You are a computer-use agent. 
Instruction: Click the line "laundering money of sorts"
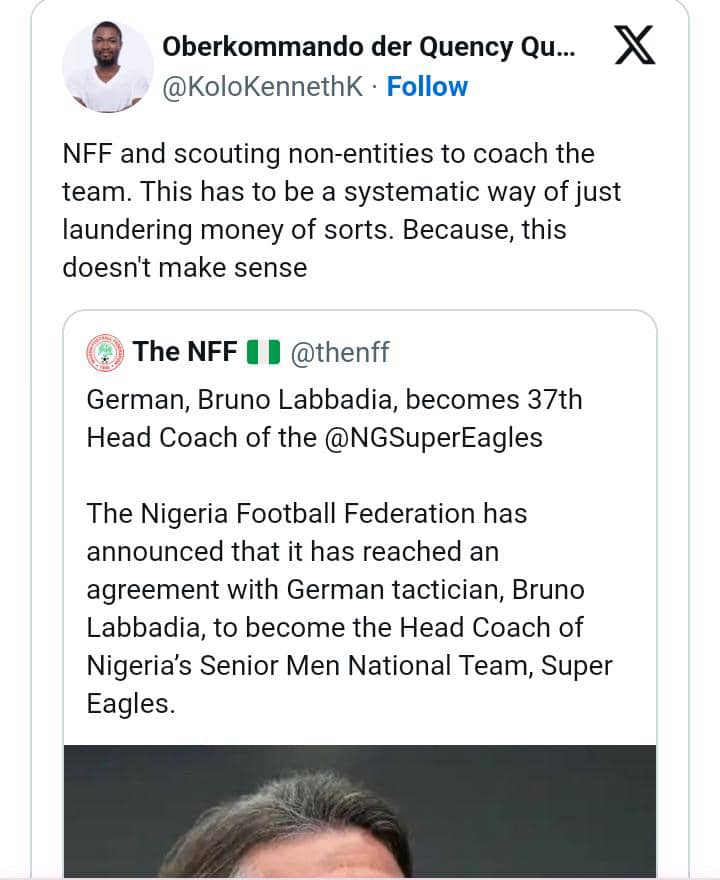(314, 230)
